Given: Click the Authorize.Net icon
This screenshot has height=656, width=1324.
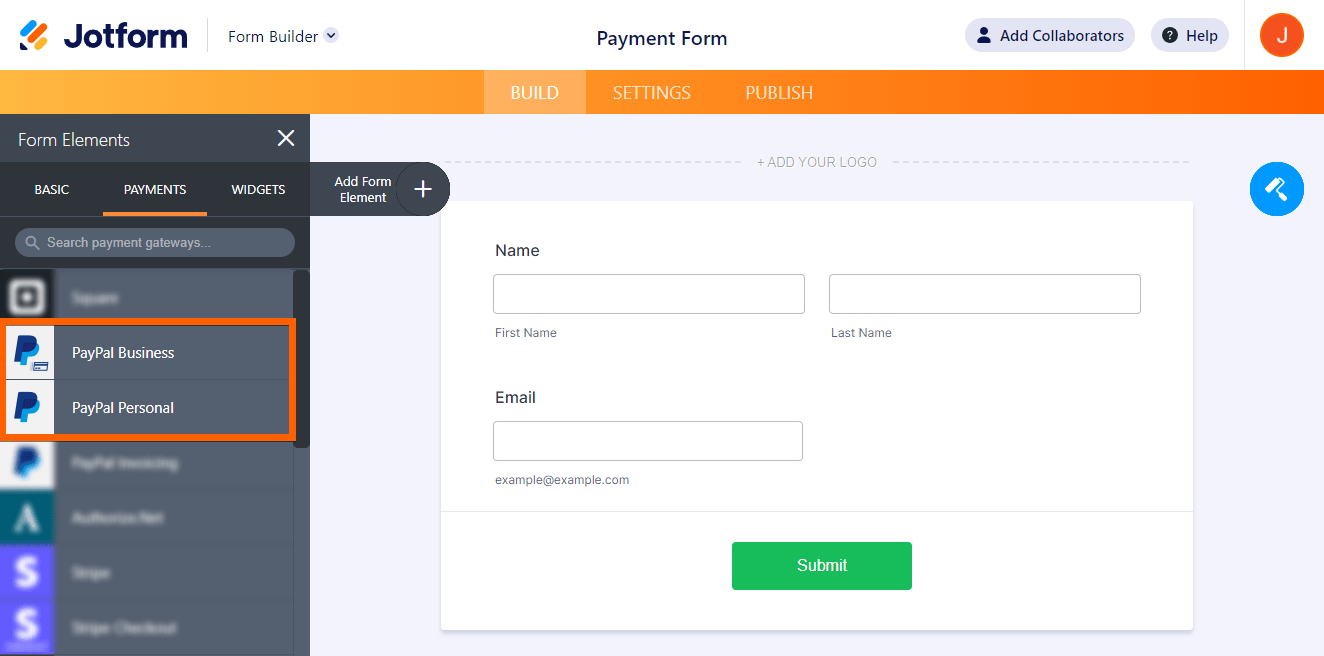Looking at the screenshot, I should coord(27,518).
